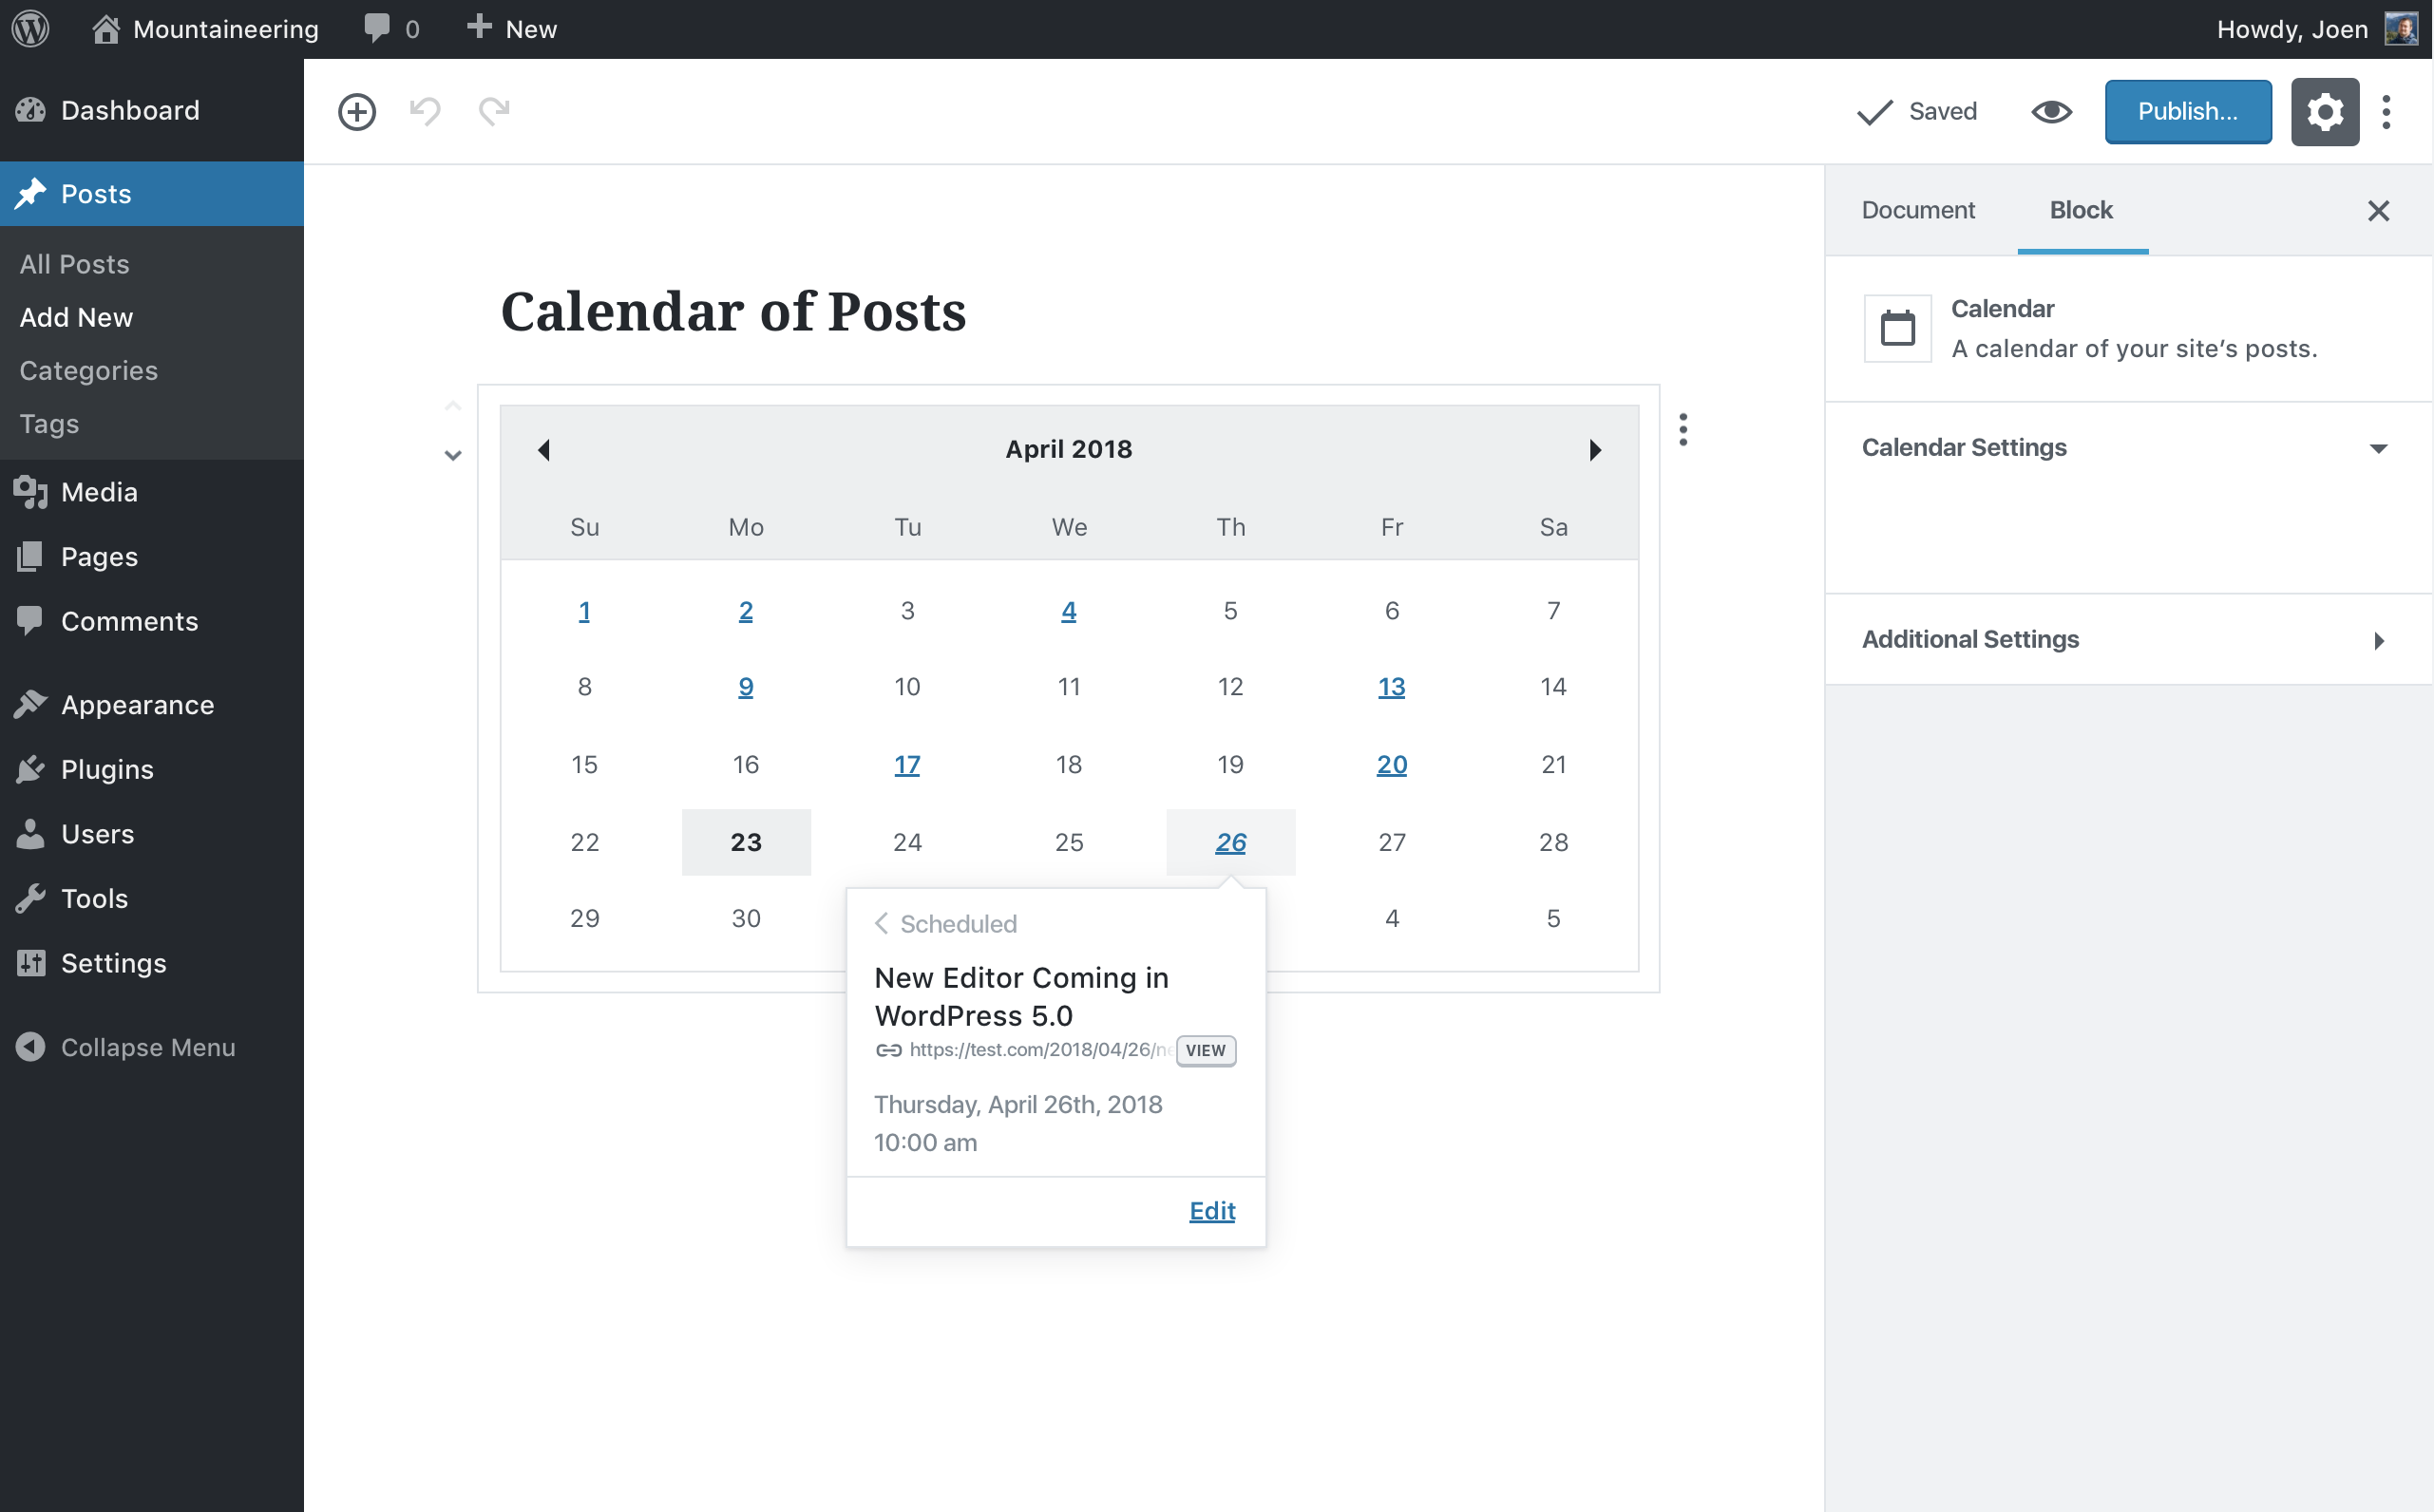Move block down with the arrow

point(453,455)
